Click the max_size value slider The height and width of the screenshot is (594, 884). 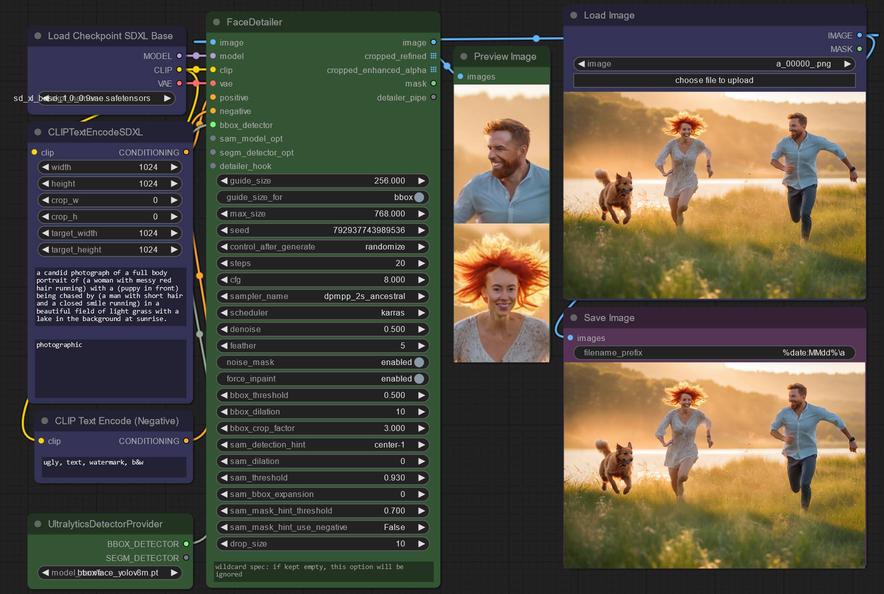tap(322, 214)
